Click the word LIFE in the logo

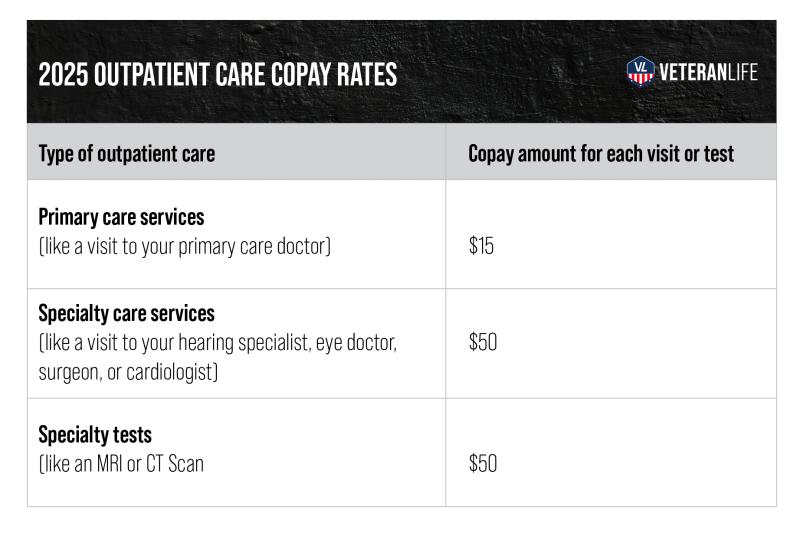click(x=742, y=72)
